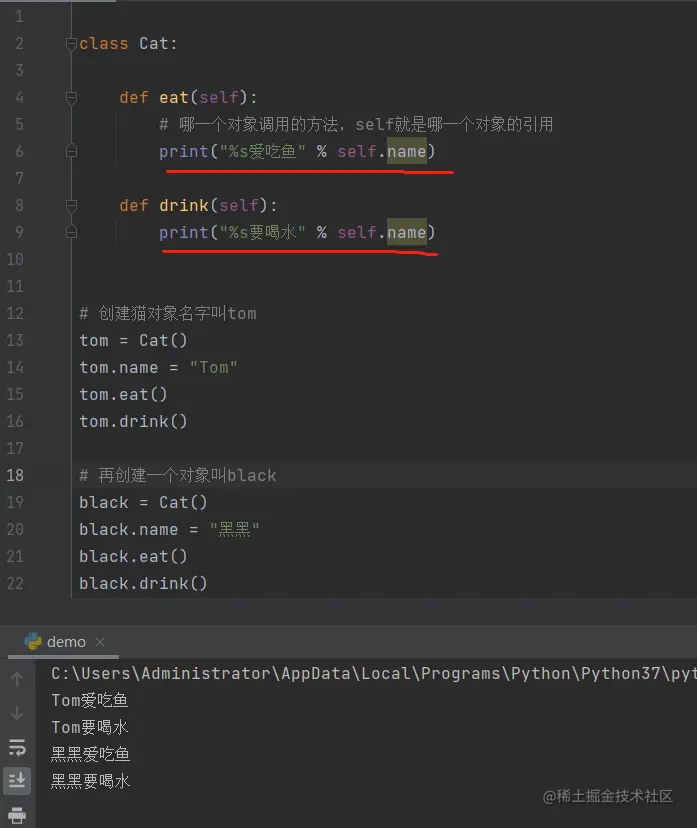The image size is (697, 828).
Task: Click comment "# 再创建一个对象叫black"
Action: coord(178,476)
